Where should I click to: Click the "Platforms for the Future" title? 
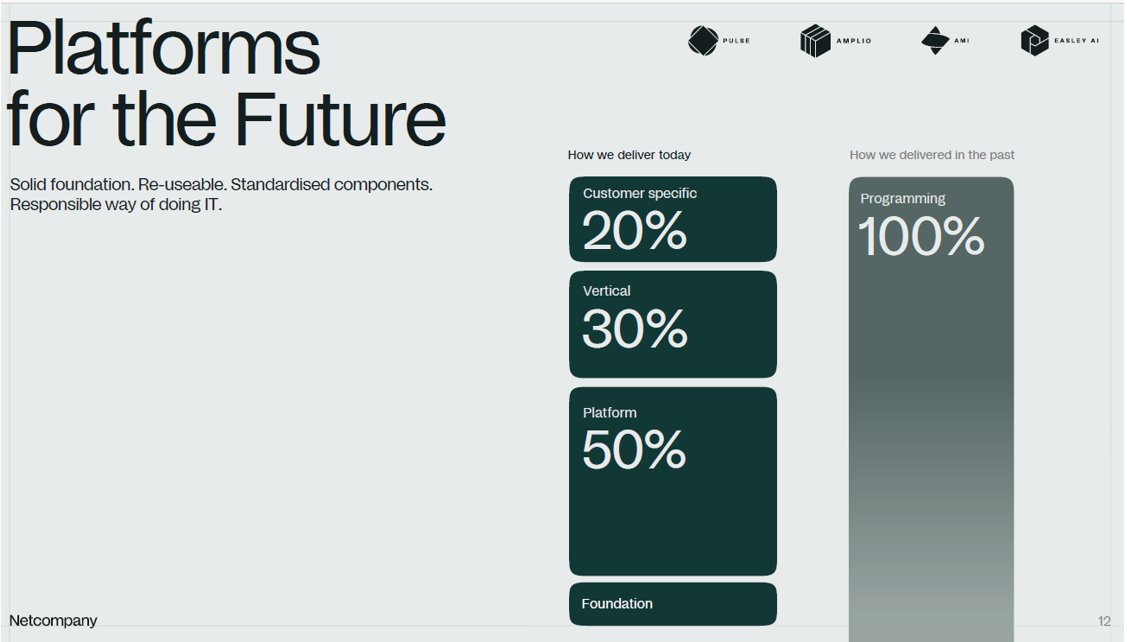click(226, 84)
